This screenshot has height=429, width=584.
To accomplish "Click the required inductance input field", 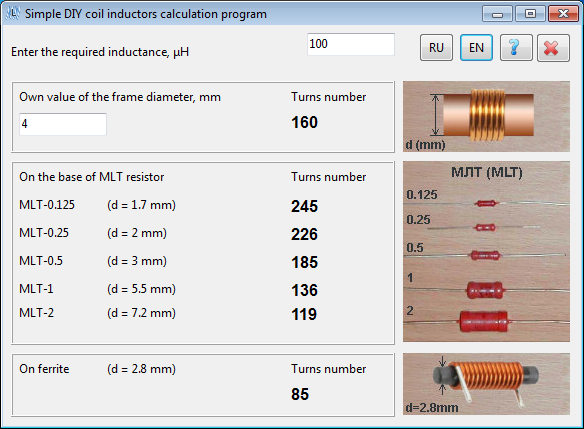I will click(350, 44).
